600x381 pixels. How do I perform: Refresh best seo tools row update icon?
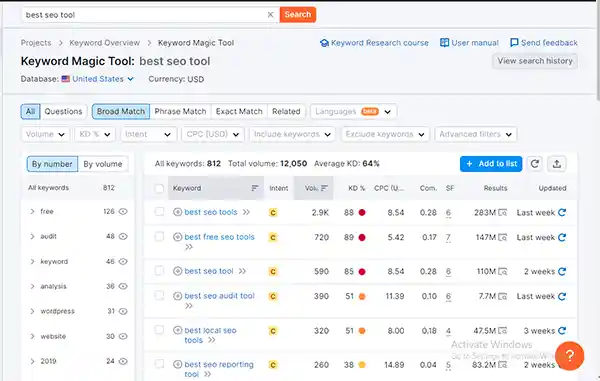tap(562, 212)
